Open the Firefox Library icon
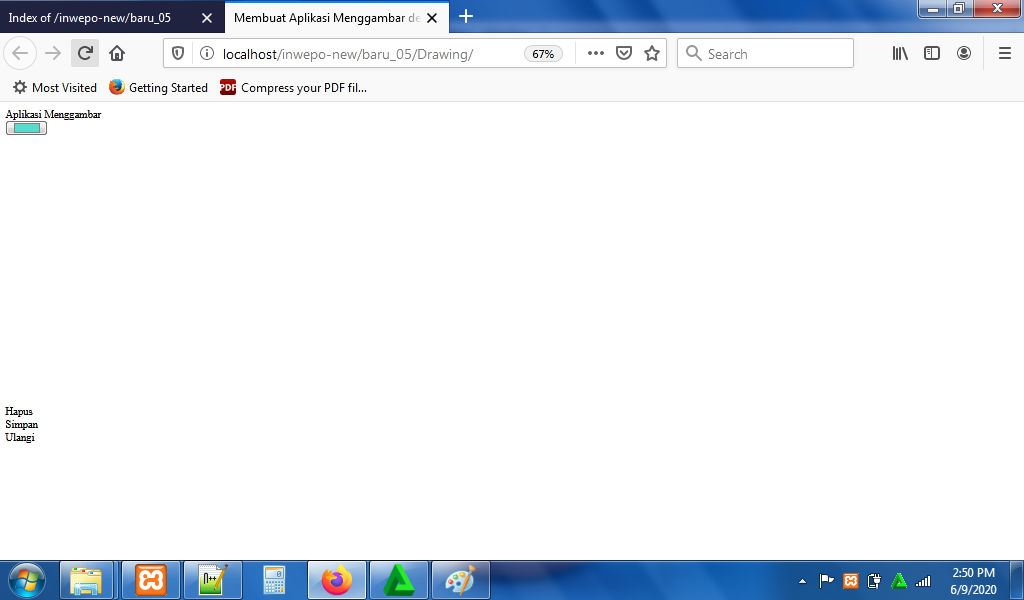The image size is (1024, 600). [x=900, y=54]
